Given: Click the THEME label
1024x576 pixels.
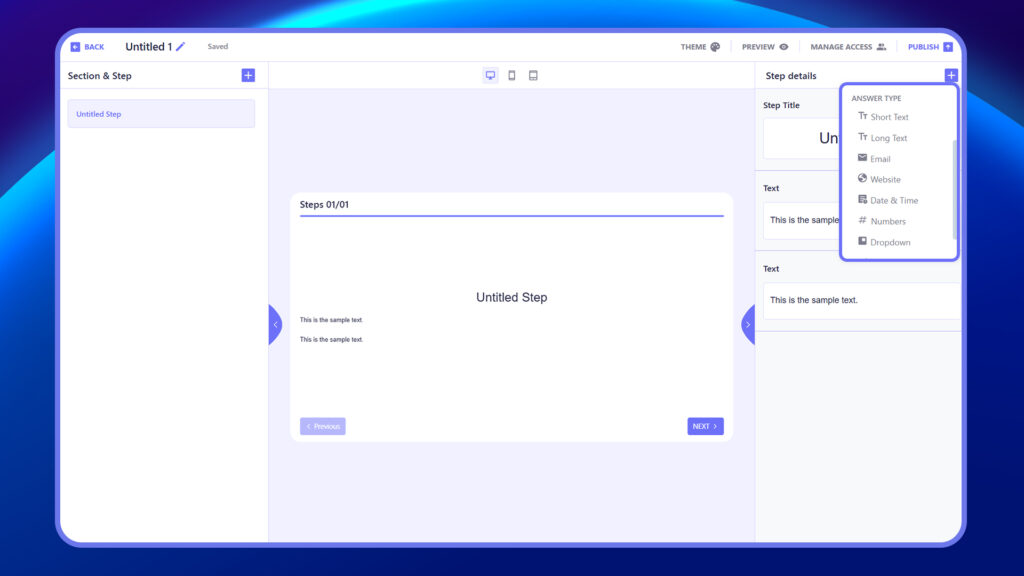Looking at the screenshot, I should pos(693,47).
